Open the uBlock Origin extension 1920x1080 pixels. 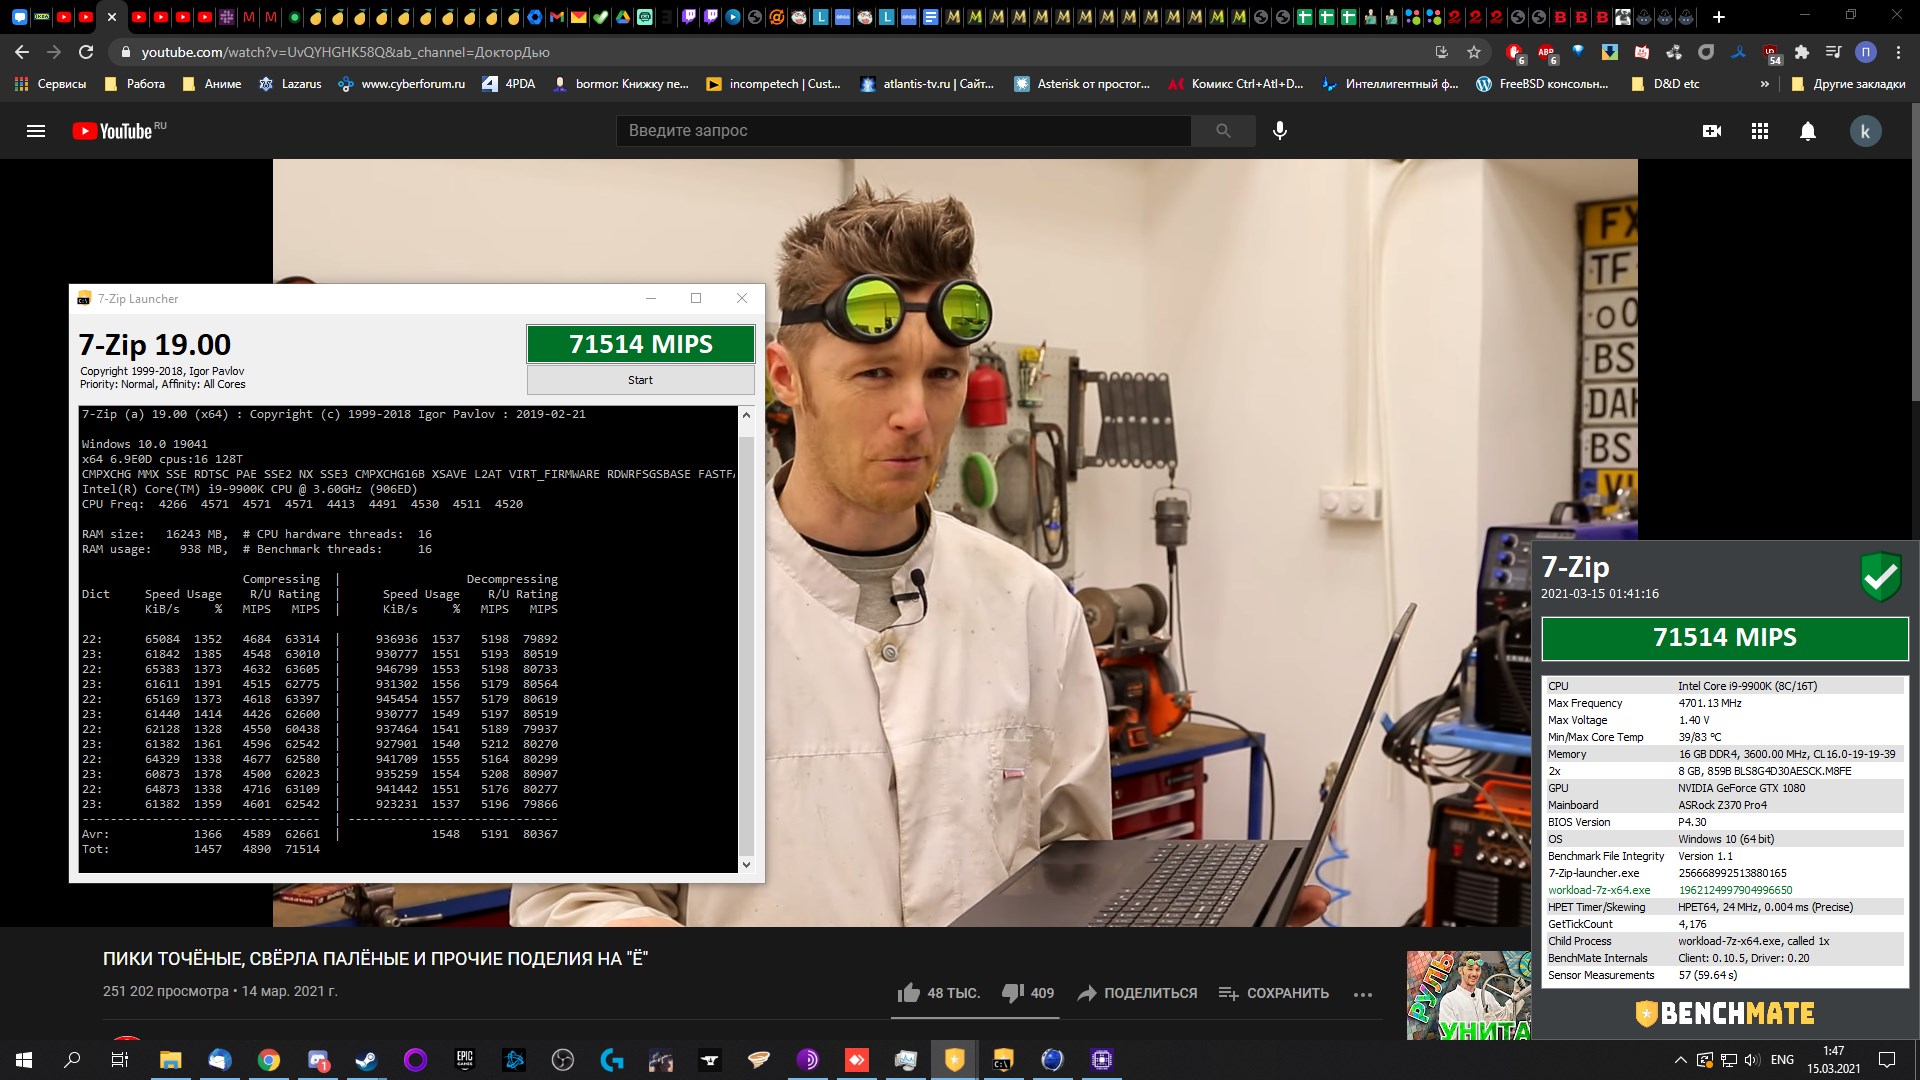pyautogui.click(x=1770, y=52)
